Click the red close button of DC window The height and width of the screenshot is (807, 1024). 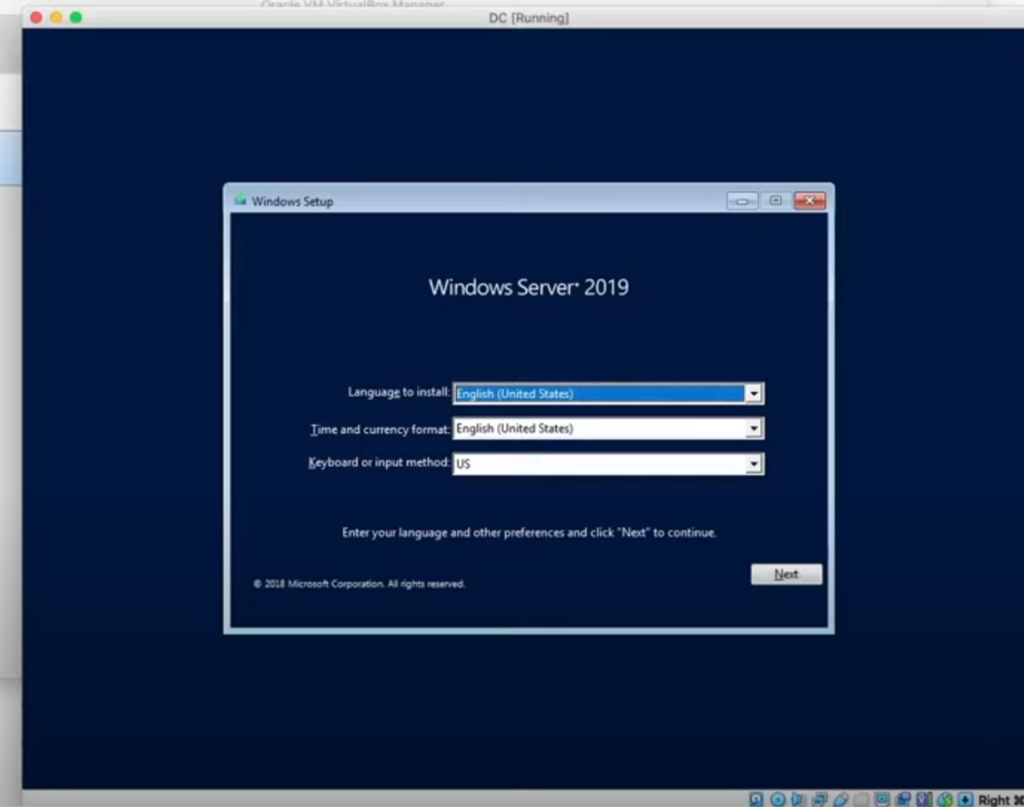36,18
